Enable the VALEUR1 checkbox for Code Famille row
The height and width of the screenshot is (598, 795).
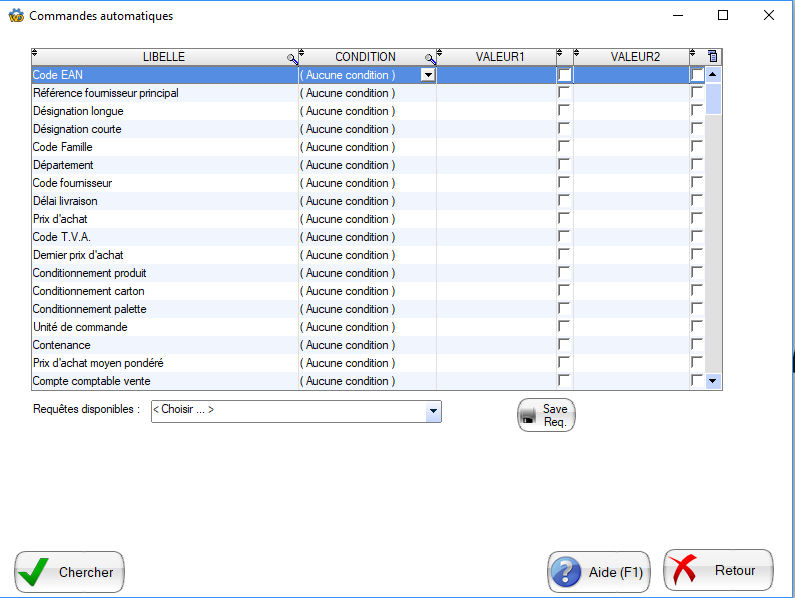click(x=565, y=147)
